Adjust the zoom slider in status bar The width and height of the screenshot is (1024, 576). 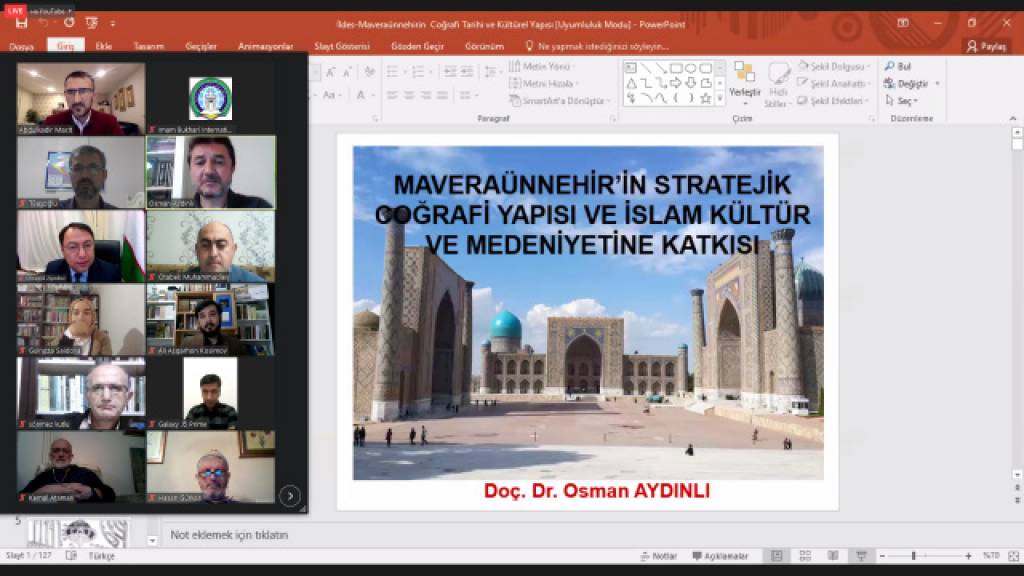(x=913, y=556)
